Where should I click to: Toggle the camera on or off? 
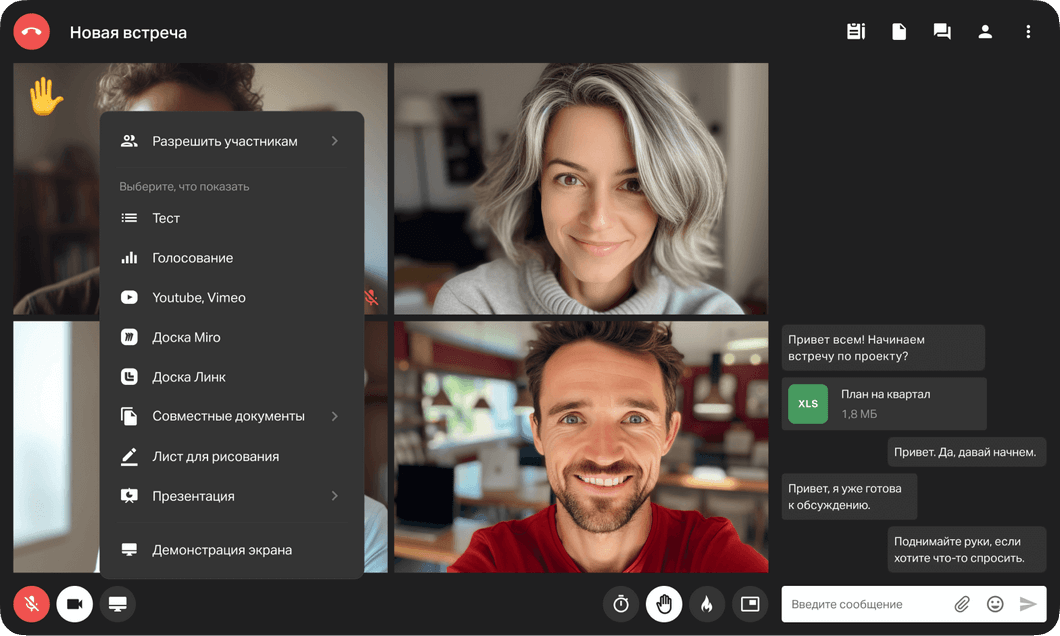(x=75, y=604)
